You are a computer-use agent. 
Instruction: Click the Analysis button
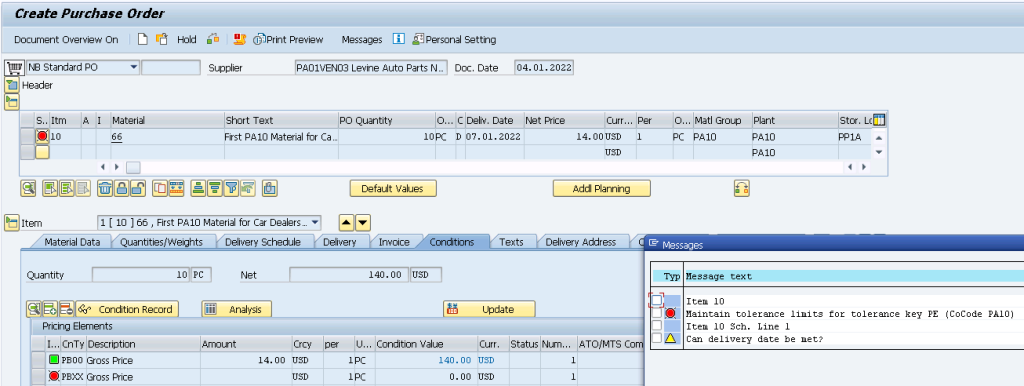pyautogui.click(x=236, y=310)
